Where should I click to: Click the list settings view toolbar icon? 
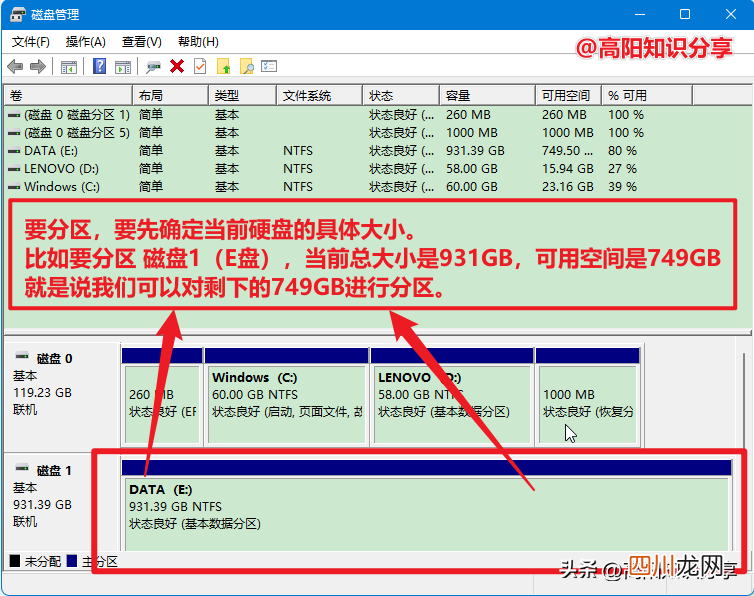269,66
